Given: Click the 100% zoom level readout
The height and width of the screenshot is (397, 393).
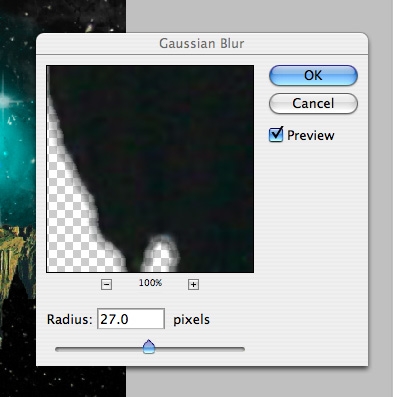Looking at the screenshot, I should click(x=150, y=283).
